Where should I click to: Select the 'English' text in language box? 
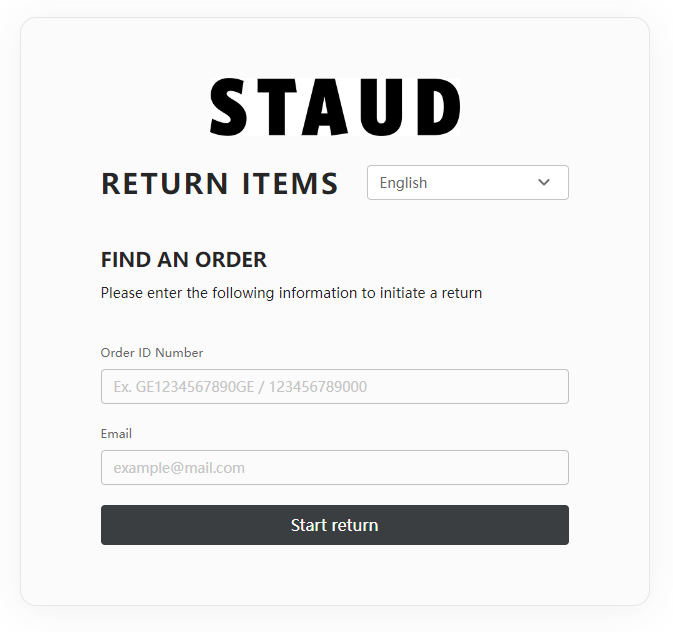[403, 183]
